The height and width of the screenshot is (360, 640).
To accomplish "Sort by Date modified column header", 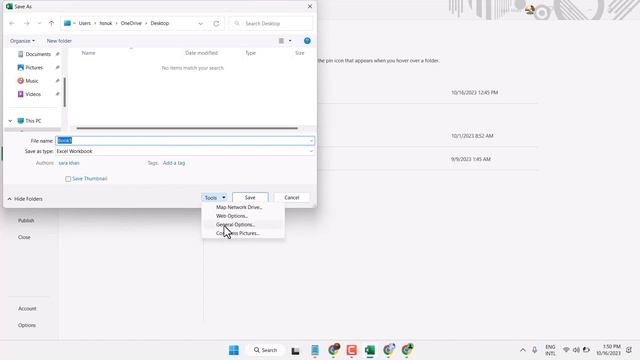I will coord(201,53).
